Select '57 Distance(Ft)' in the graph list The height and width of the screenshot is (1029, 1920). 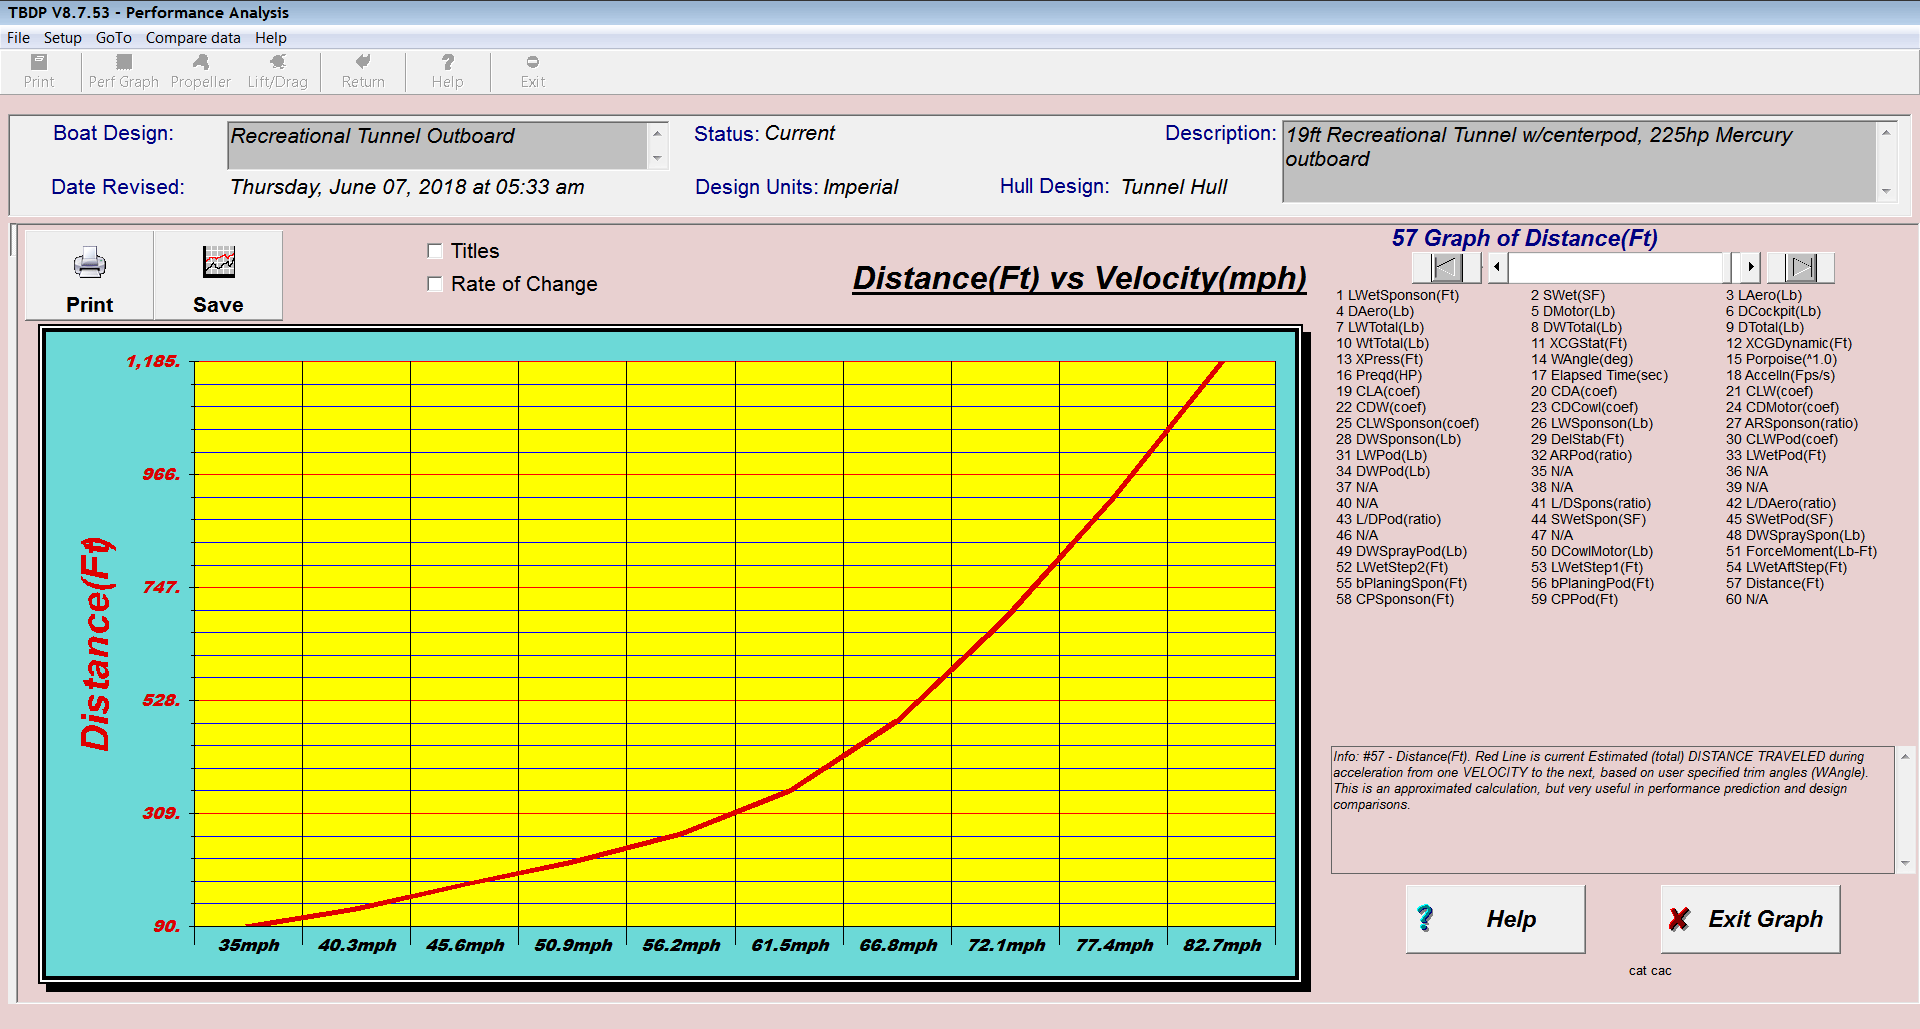point(1774,583)
